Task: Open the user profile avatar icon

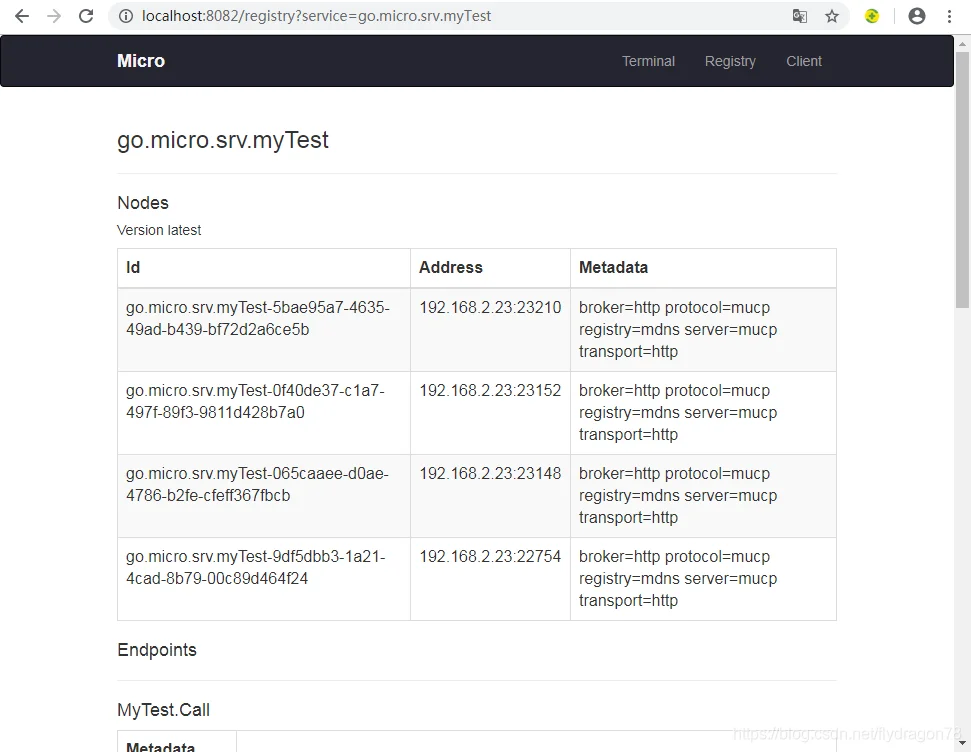Action: 917,16
